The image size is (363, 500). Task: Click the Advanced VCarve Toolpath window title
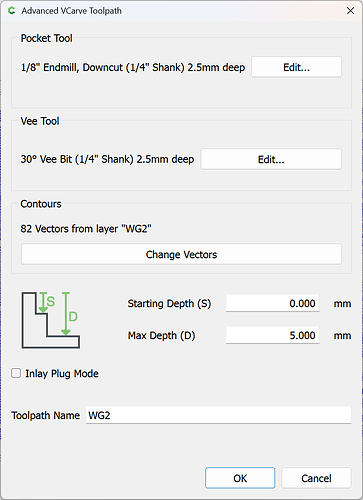pos(71,11)
